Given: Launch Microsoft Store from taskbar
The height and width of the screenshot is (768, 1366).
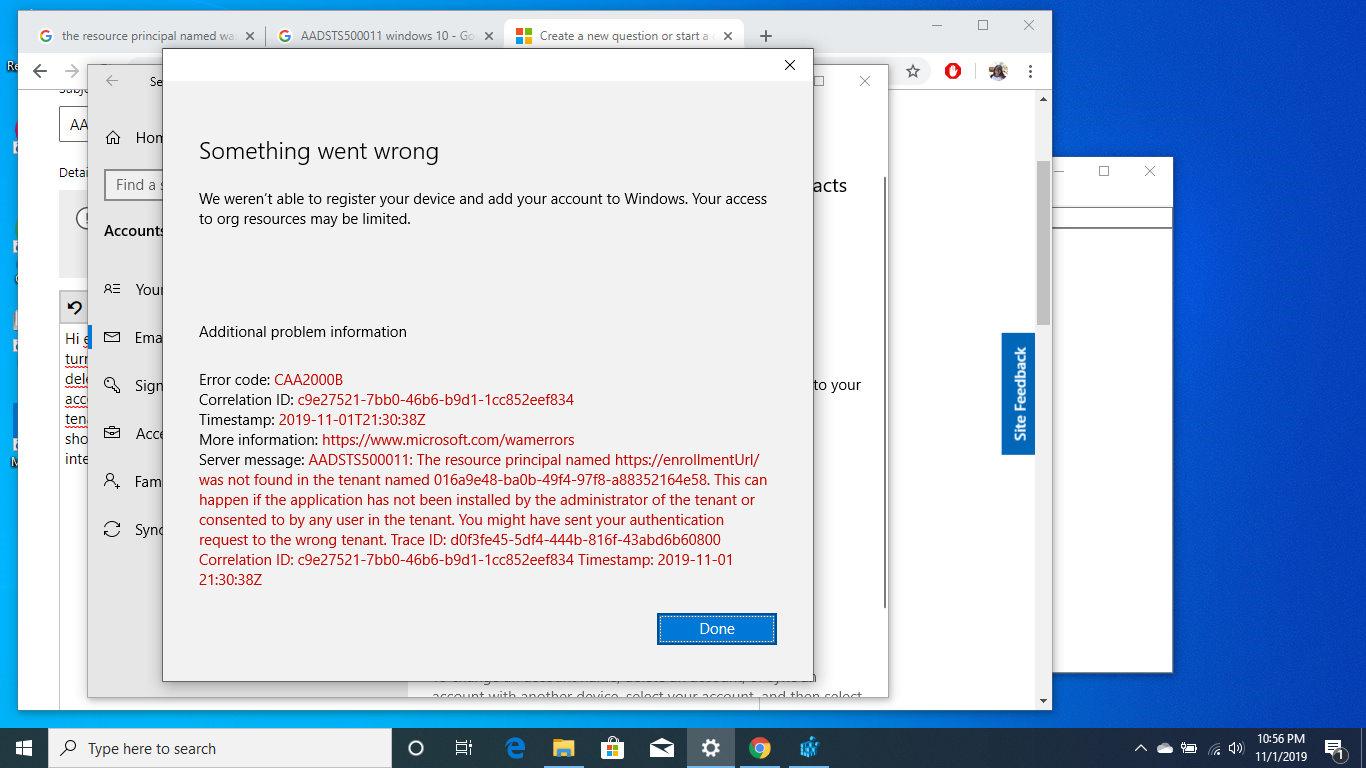Looking at the screenshot, I should (613, 748).
